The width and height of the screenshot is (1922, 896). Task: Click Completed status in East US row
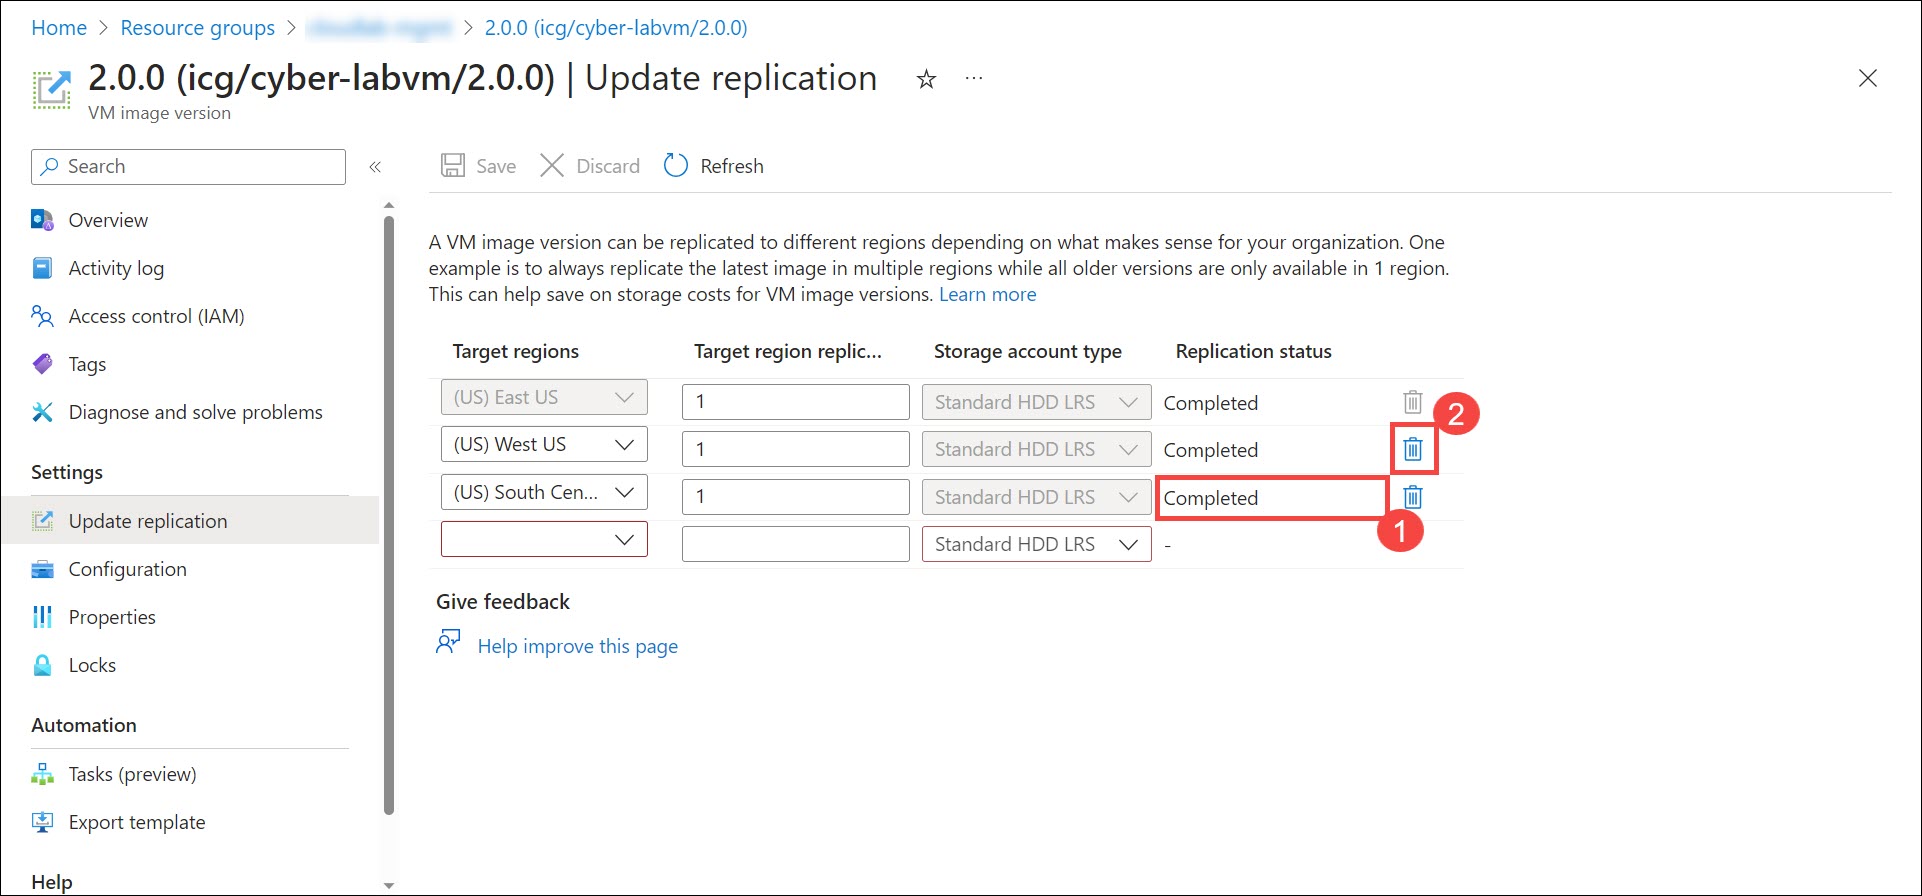point(1210,403)
